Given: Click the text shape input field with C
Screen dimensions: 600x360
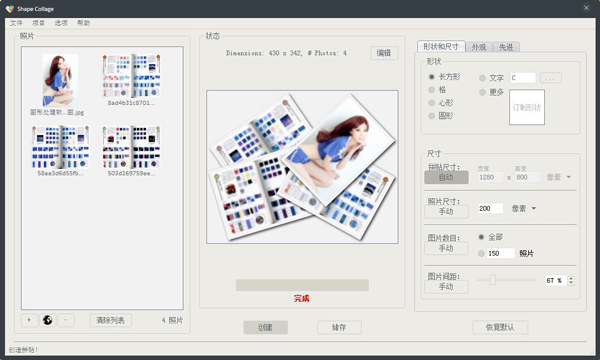Looking at the screenshot, I should click(523, 78).
